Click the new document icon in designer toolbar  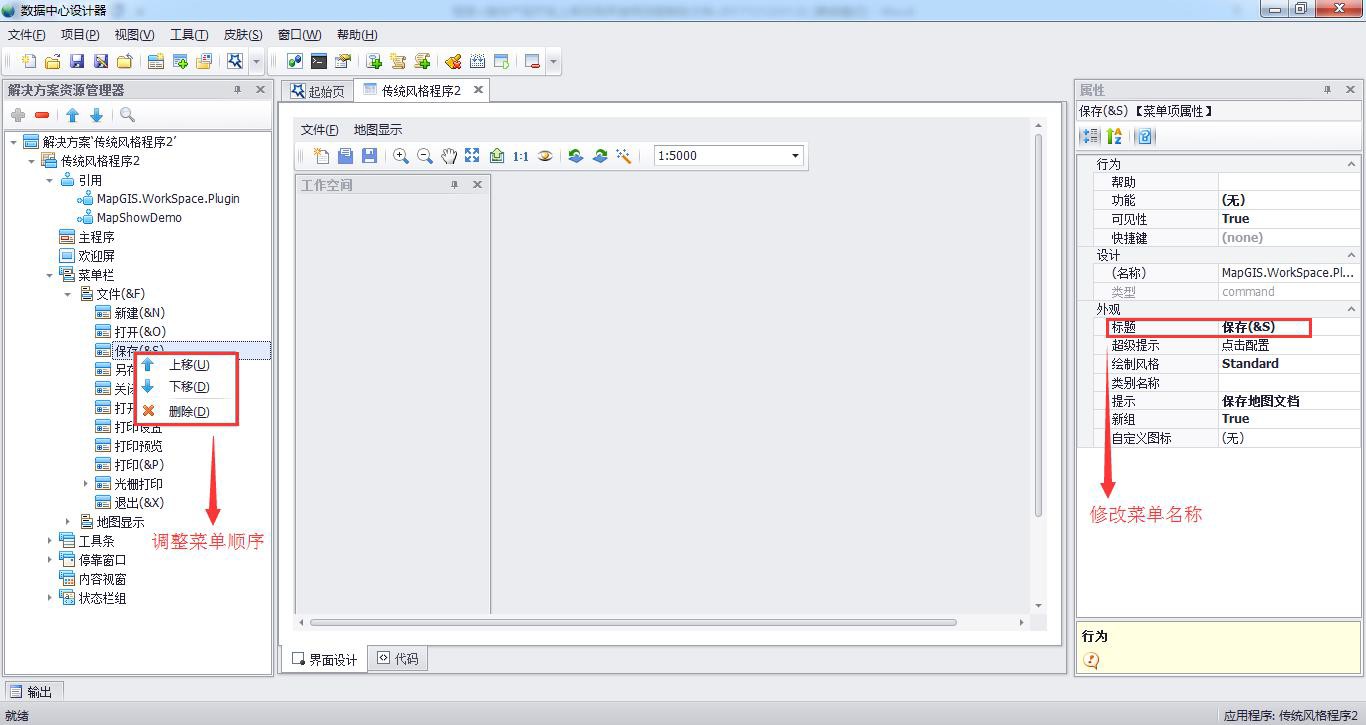click(x=321, y=156)
